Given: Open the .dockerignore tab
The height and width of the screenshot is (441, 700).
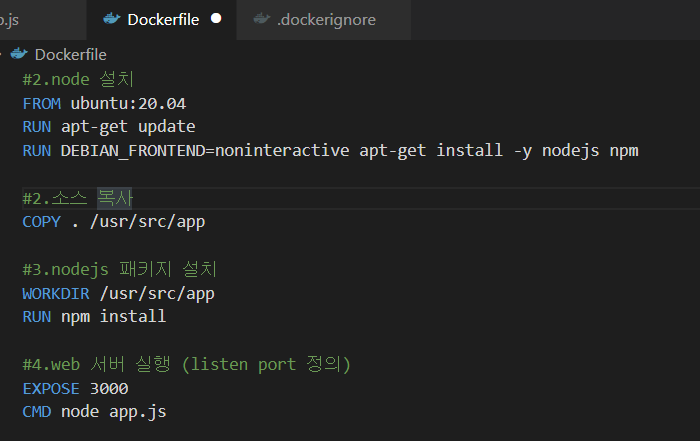Looking at the screenshot, I should tap(324, 20).
